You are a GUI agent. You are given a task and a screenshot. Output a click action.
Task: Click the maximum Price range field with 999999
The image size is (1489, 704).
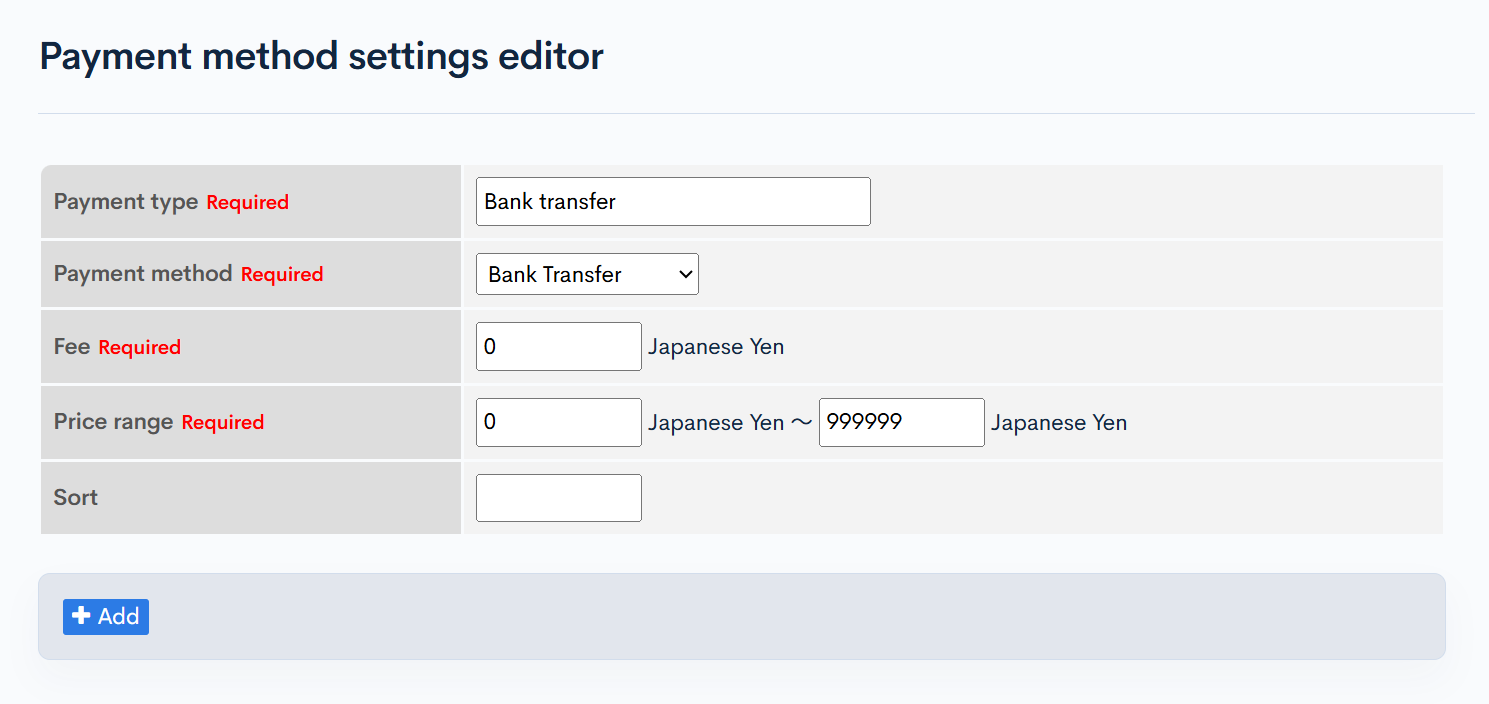tap(902, 422)
